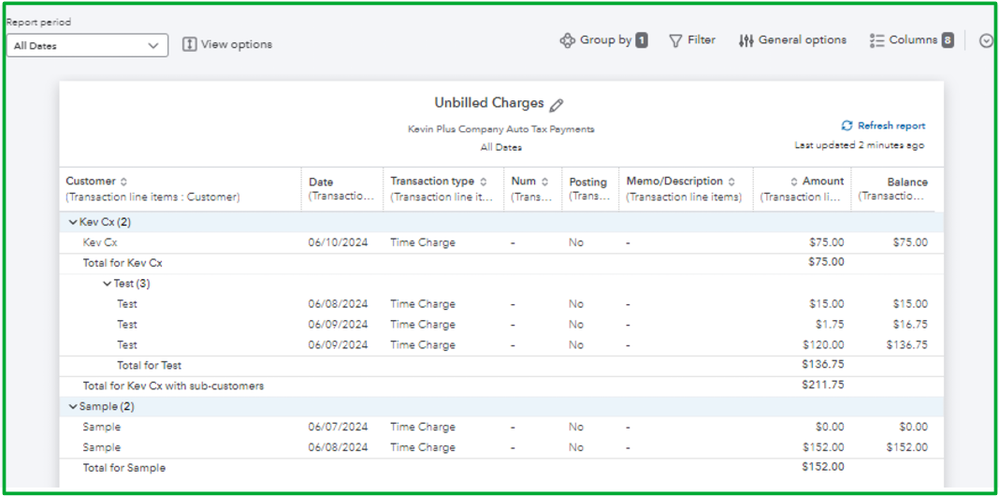Click the pencil icon to edit report title
Viewport: 999px width, 498px height.
557,105
